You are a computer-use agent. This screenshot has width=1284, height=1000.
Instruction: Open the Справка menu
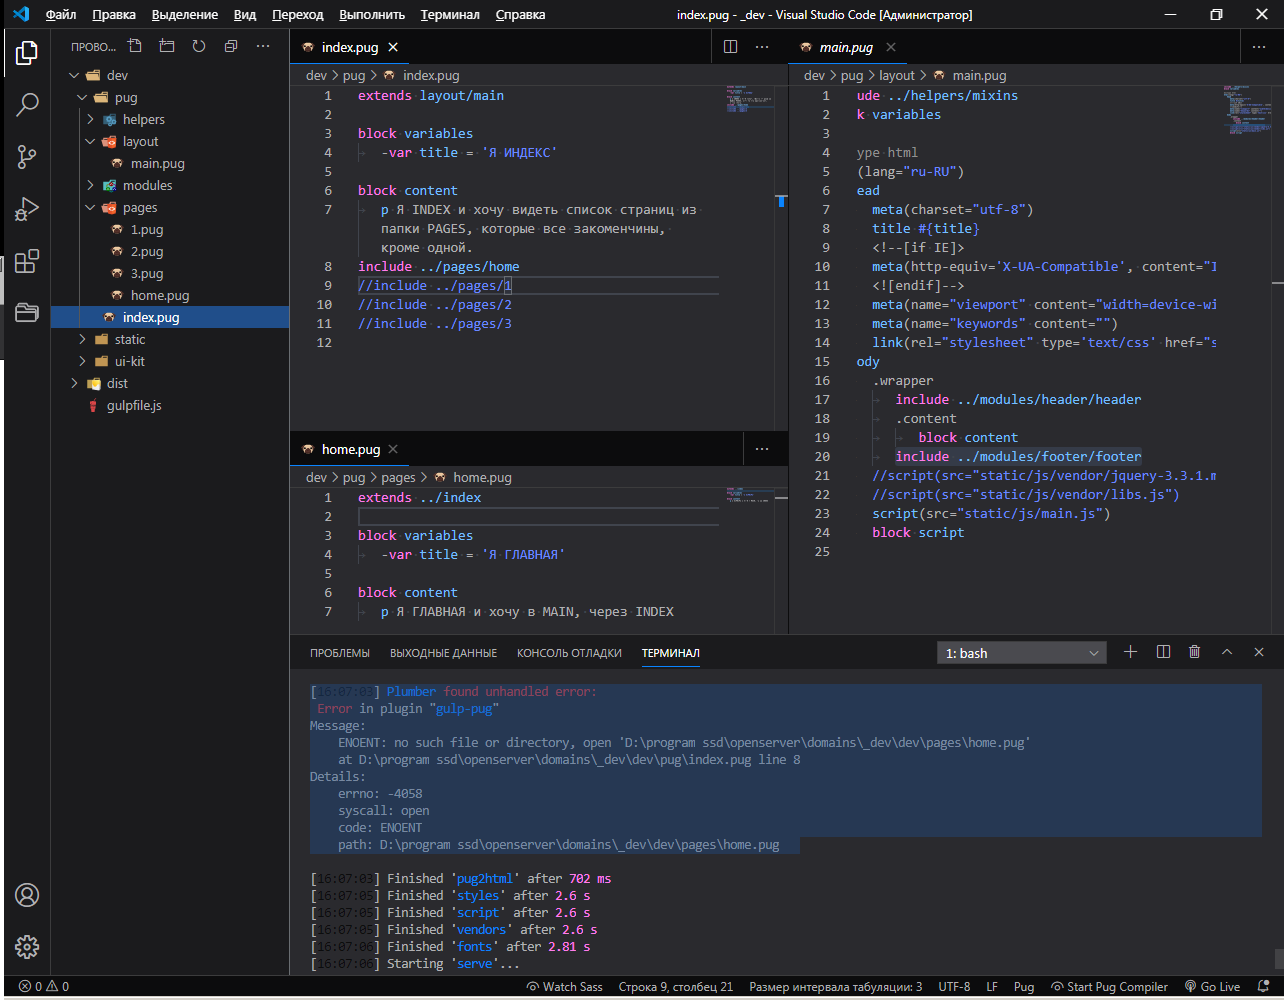pyautogui.click(x=521, y=15)
